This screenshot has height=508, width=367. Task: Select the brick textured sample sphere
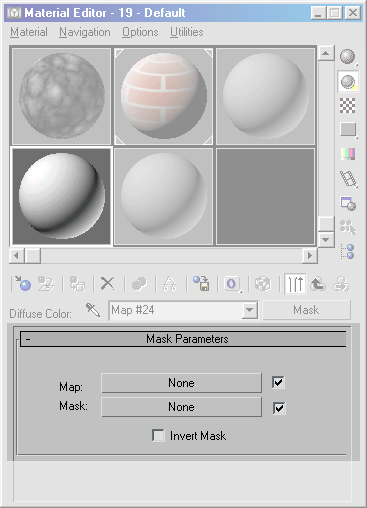(163, 96)
